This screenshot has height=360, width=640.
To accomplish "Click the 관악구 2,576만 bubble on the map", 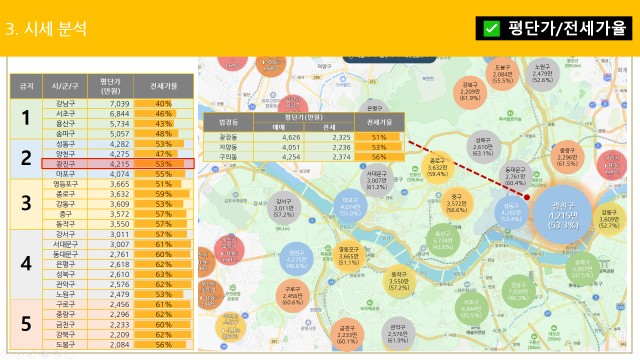I will click(398, 333).
